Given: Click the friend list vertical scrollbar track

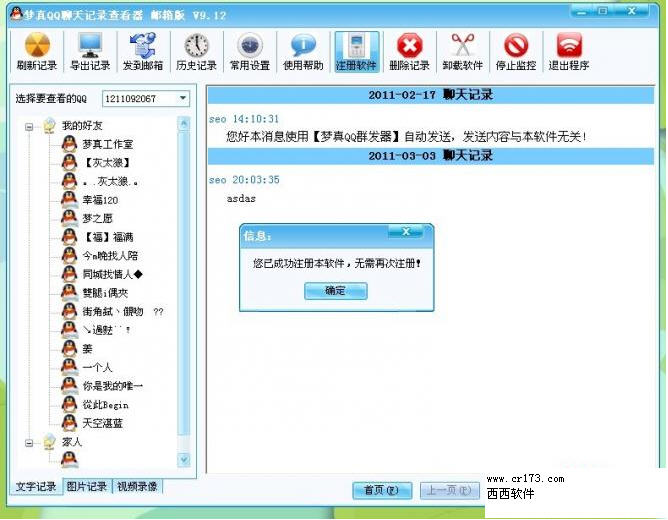Looking at the screenshot, I should [x=184, y=292].
